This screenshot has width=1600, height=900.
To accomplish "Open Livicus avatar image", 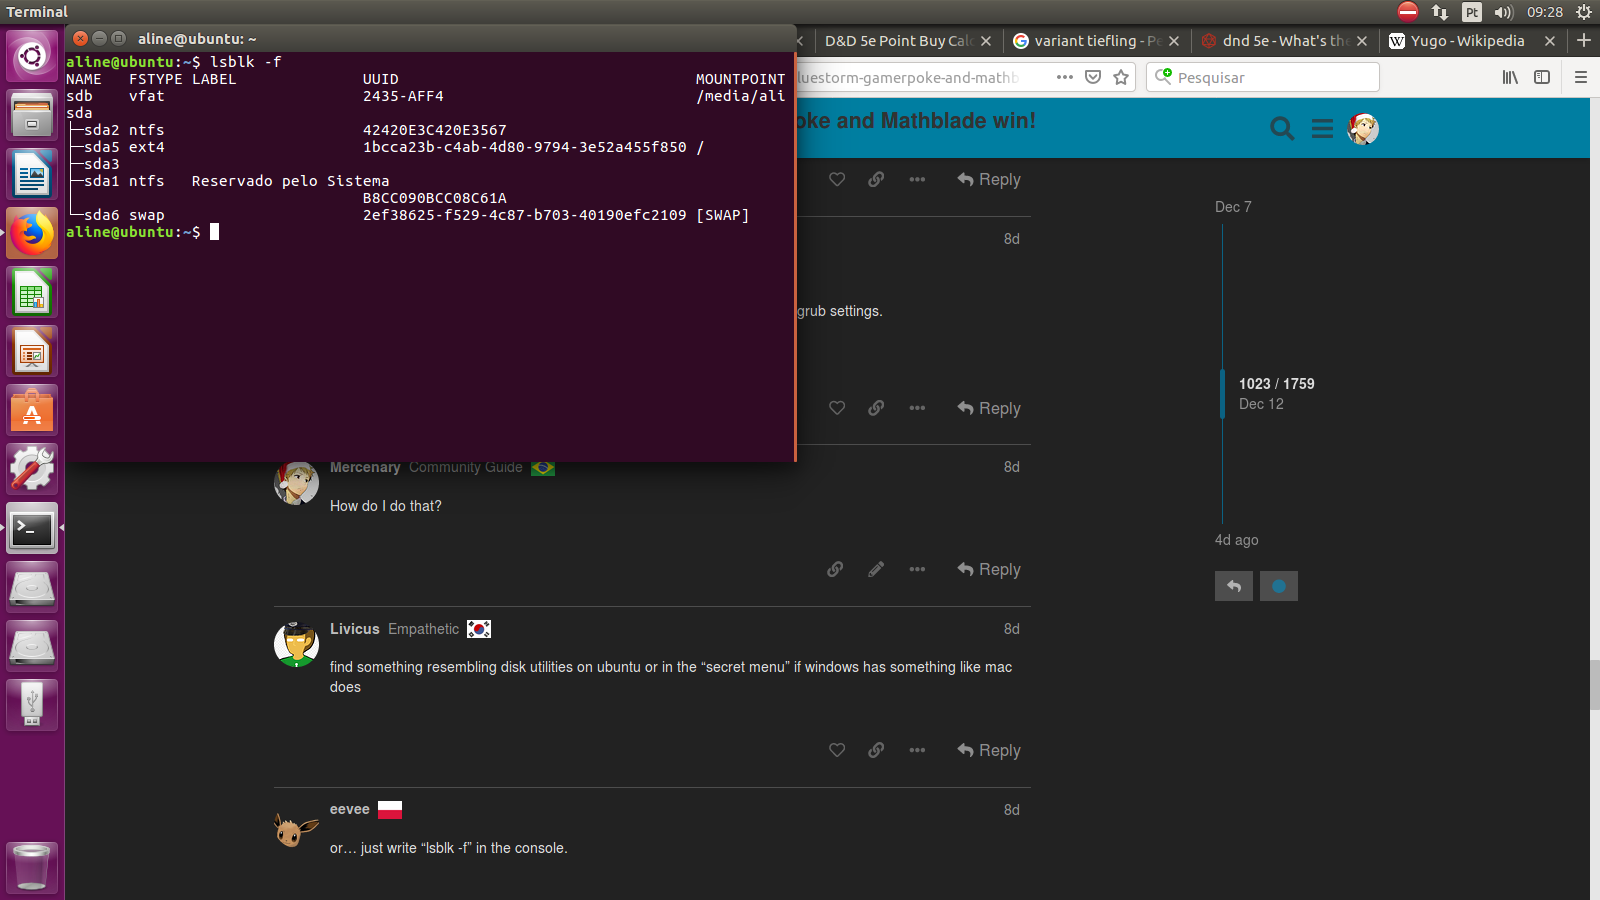I will click(296, 644).
